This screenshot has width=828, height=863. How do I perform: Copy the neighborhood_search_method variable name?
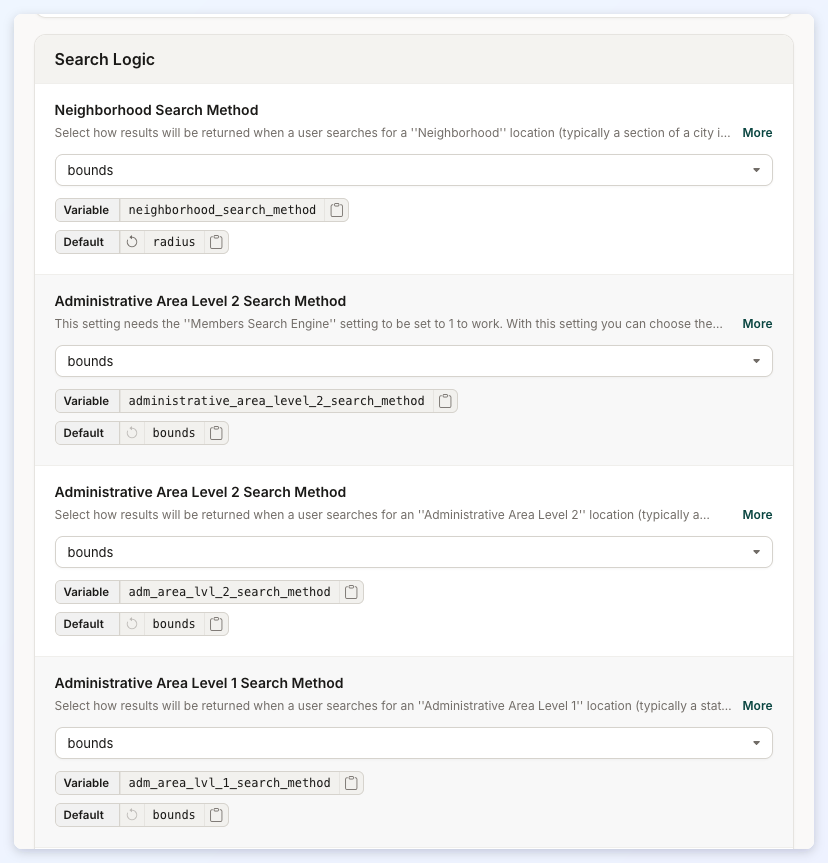click(x=336, y=210)
